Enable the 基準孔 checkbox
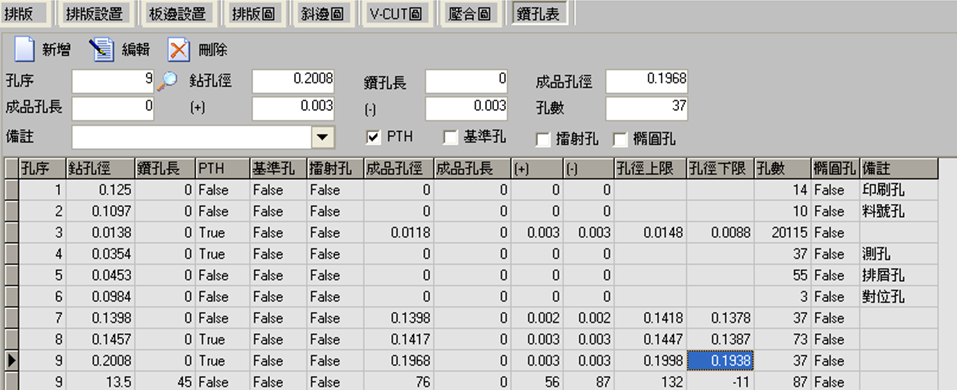This screenshot has width=957, height=390. [x=450, y=137]
